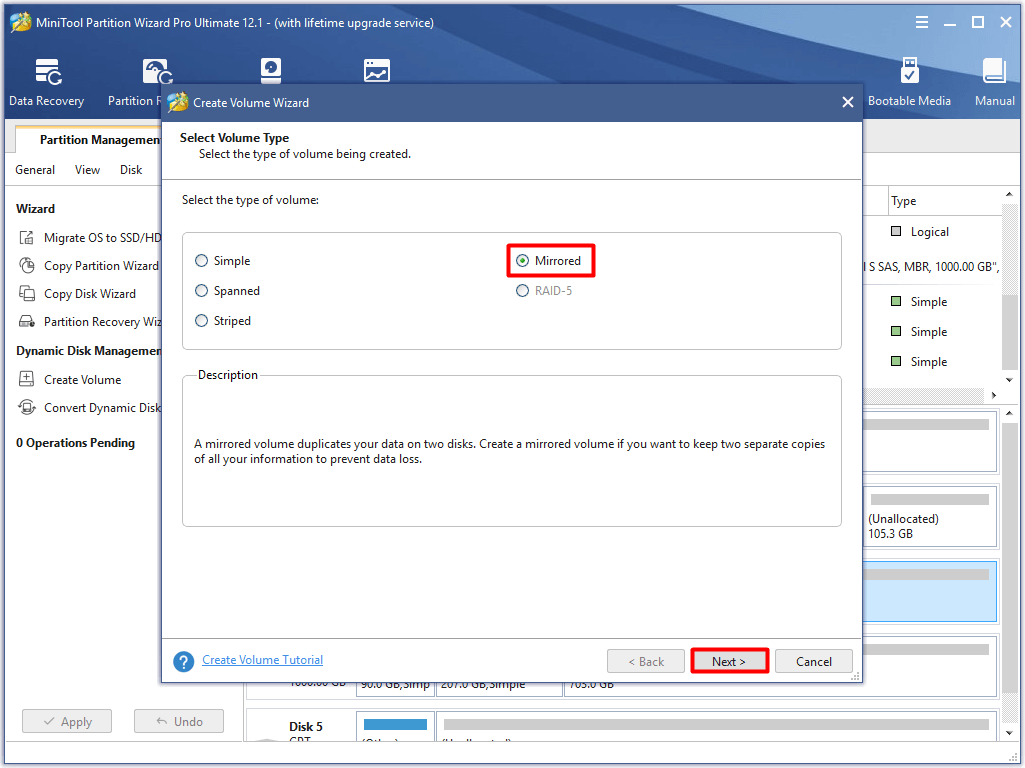Select the RAID-5 volume type
This screenshot has height=768, width=1025.
pos(522,291)
